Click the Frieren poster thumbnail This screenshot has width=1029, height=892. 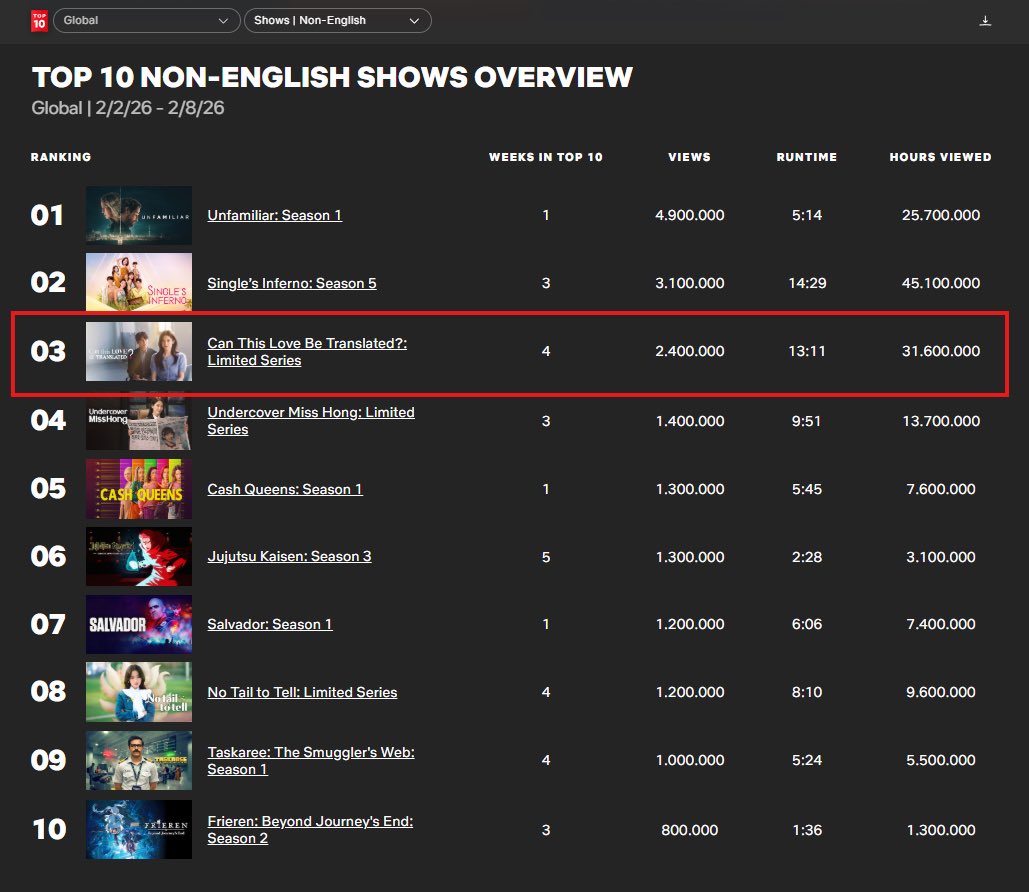(x=139, y=829)
